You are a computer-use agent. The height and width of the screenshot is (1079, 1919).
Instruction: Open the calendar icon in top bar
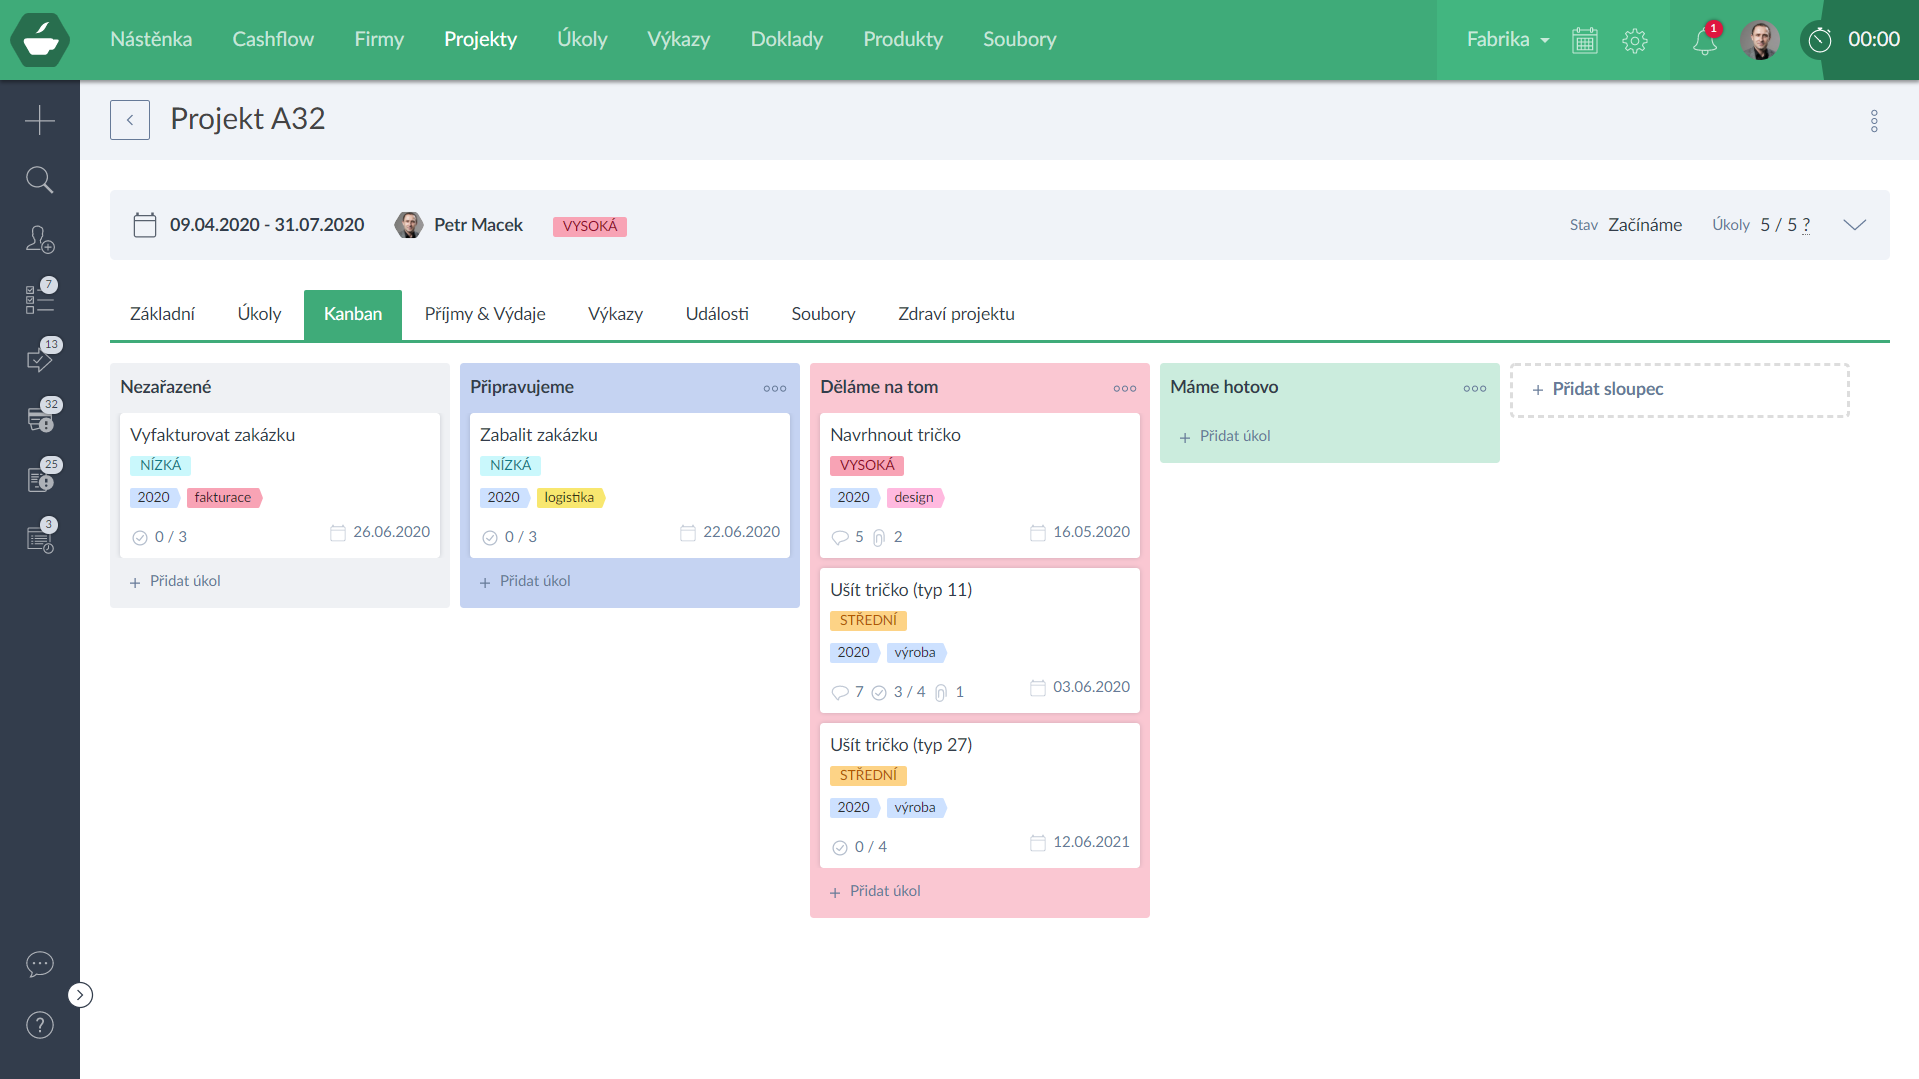(1585, 41)
